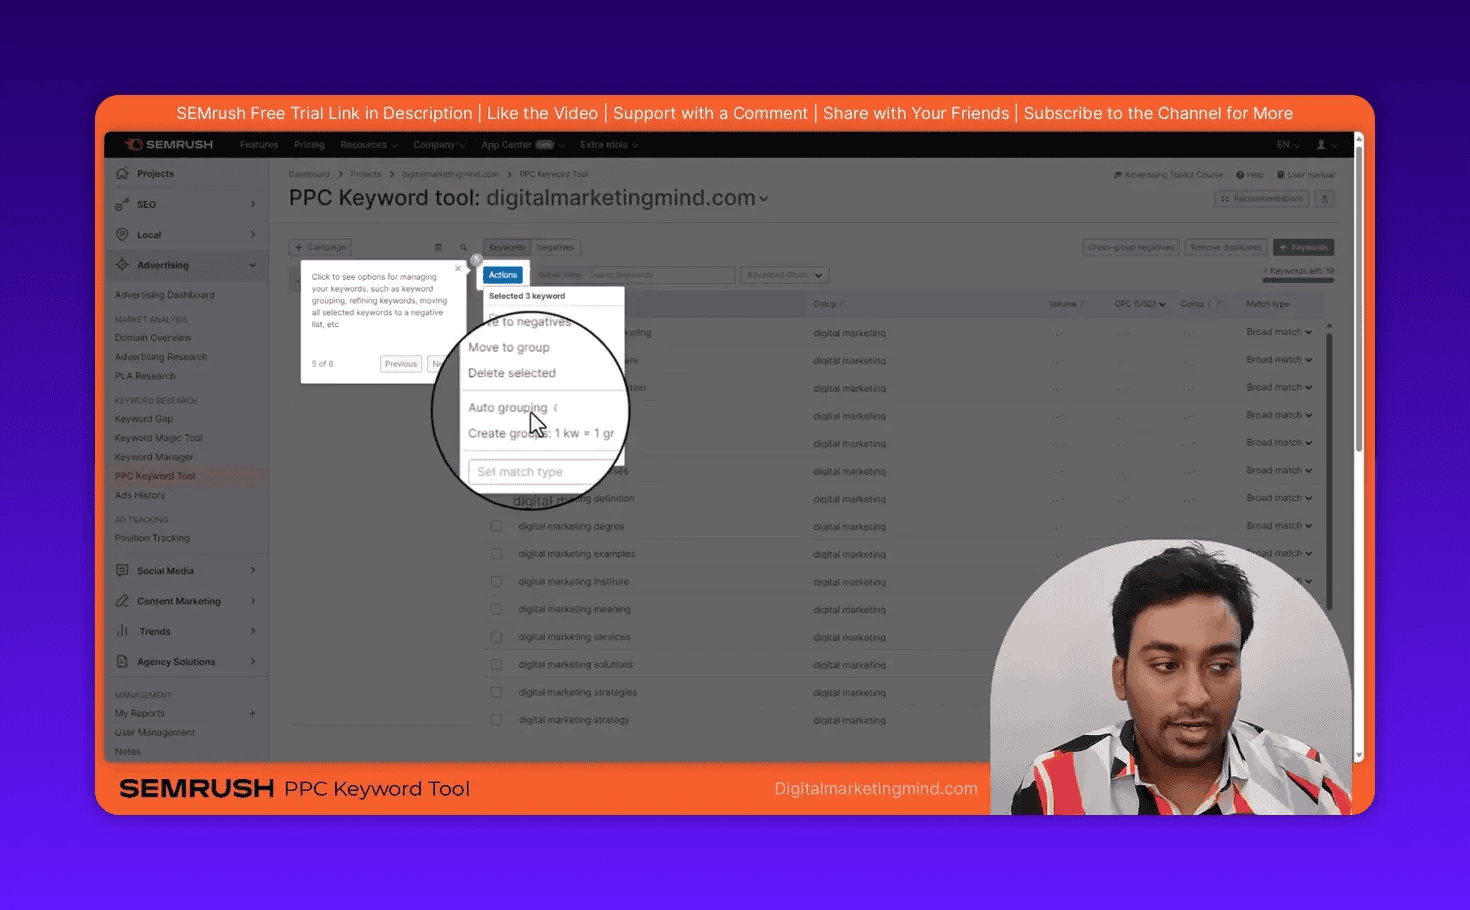1470x910 pixels.
Task: Select the Advertising megaphone icon
Action: coord(123,264)
